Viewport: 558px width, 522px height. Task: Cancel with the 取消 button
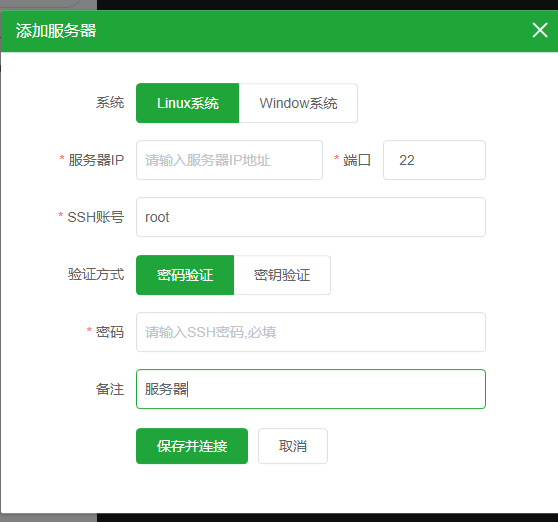(x=293, y=446)
